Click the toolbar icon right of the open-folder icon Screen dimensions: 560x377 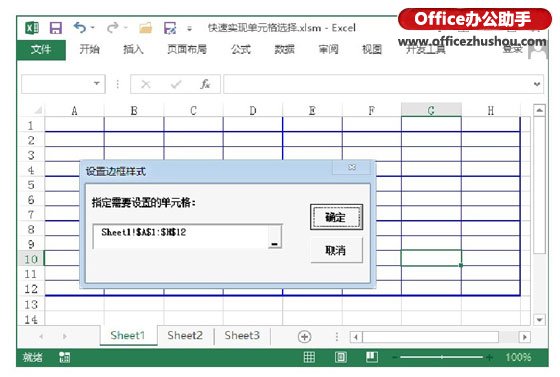170,28
